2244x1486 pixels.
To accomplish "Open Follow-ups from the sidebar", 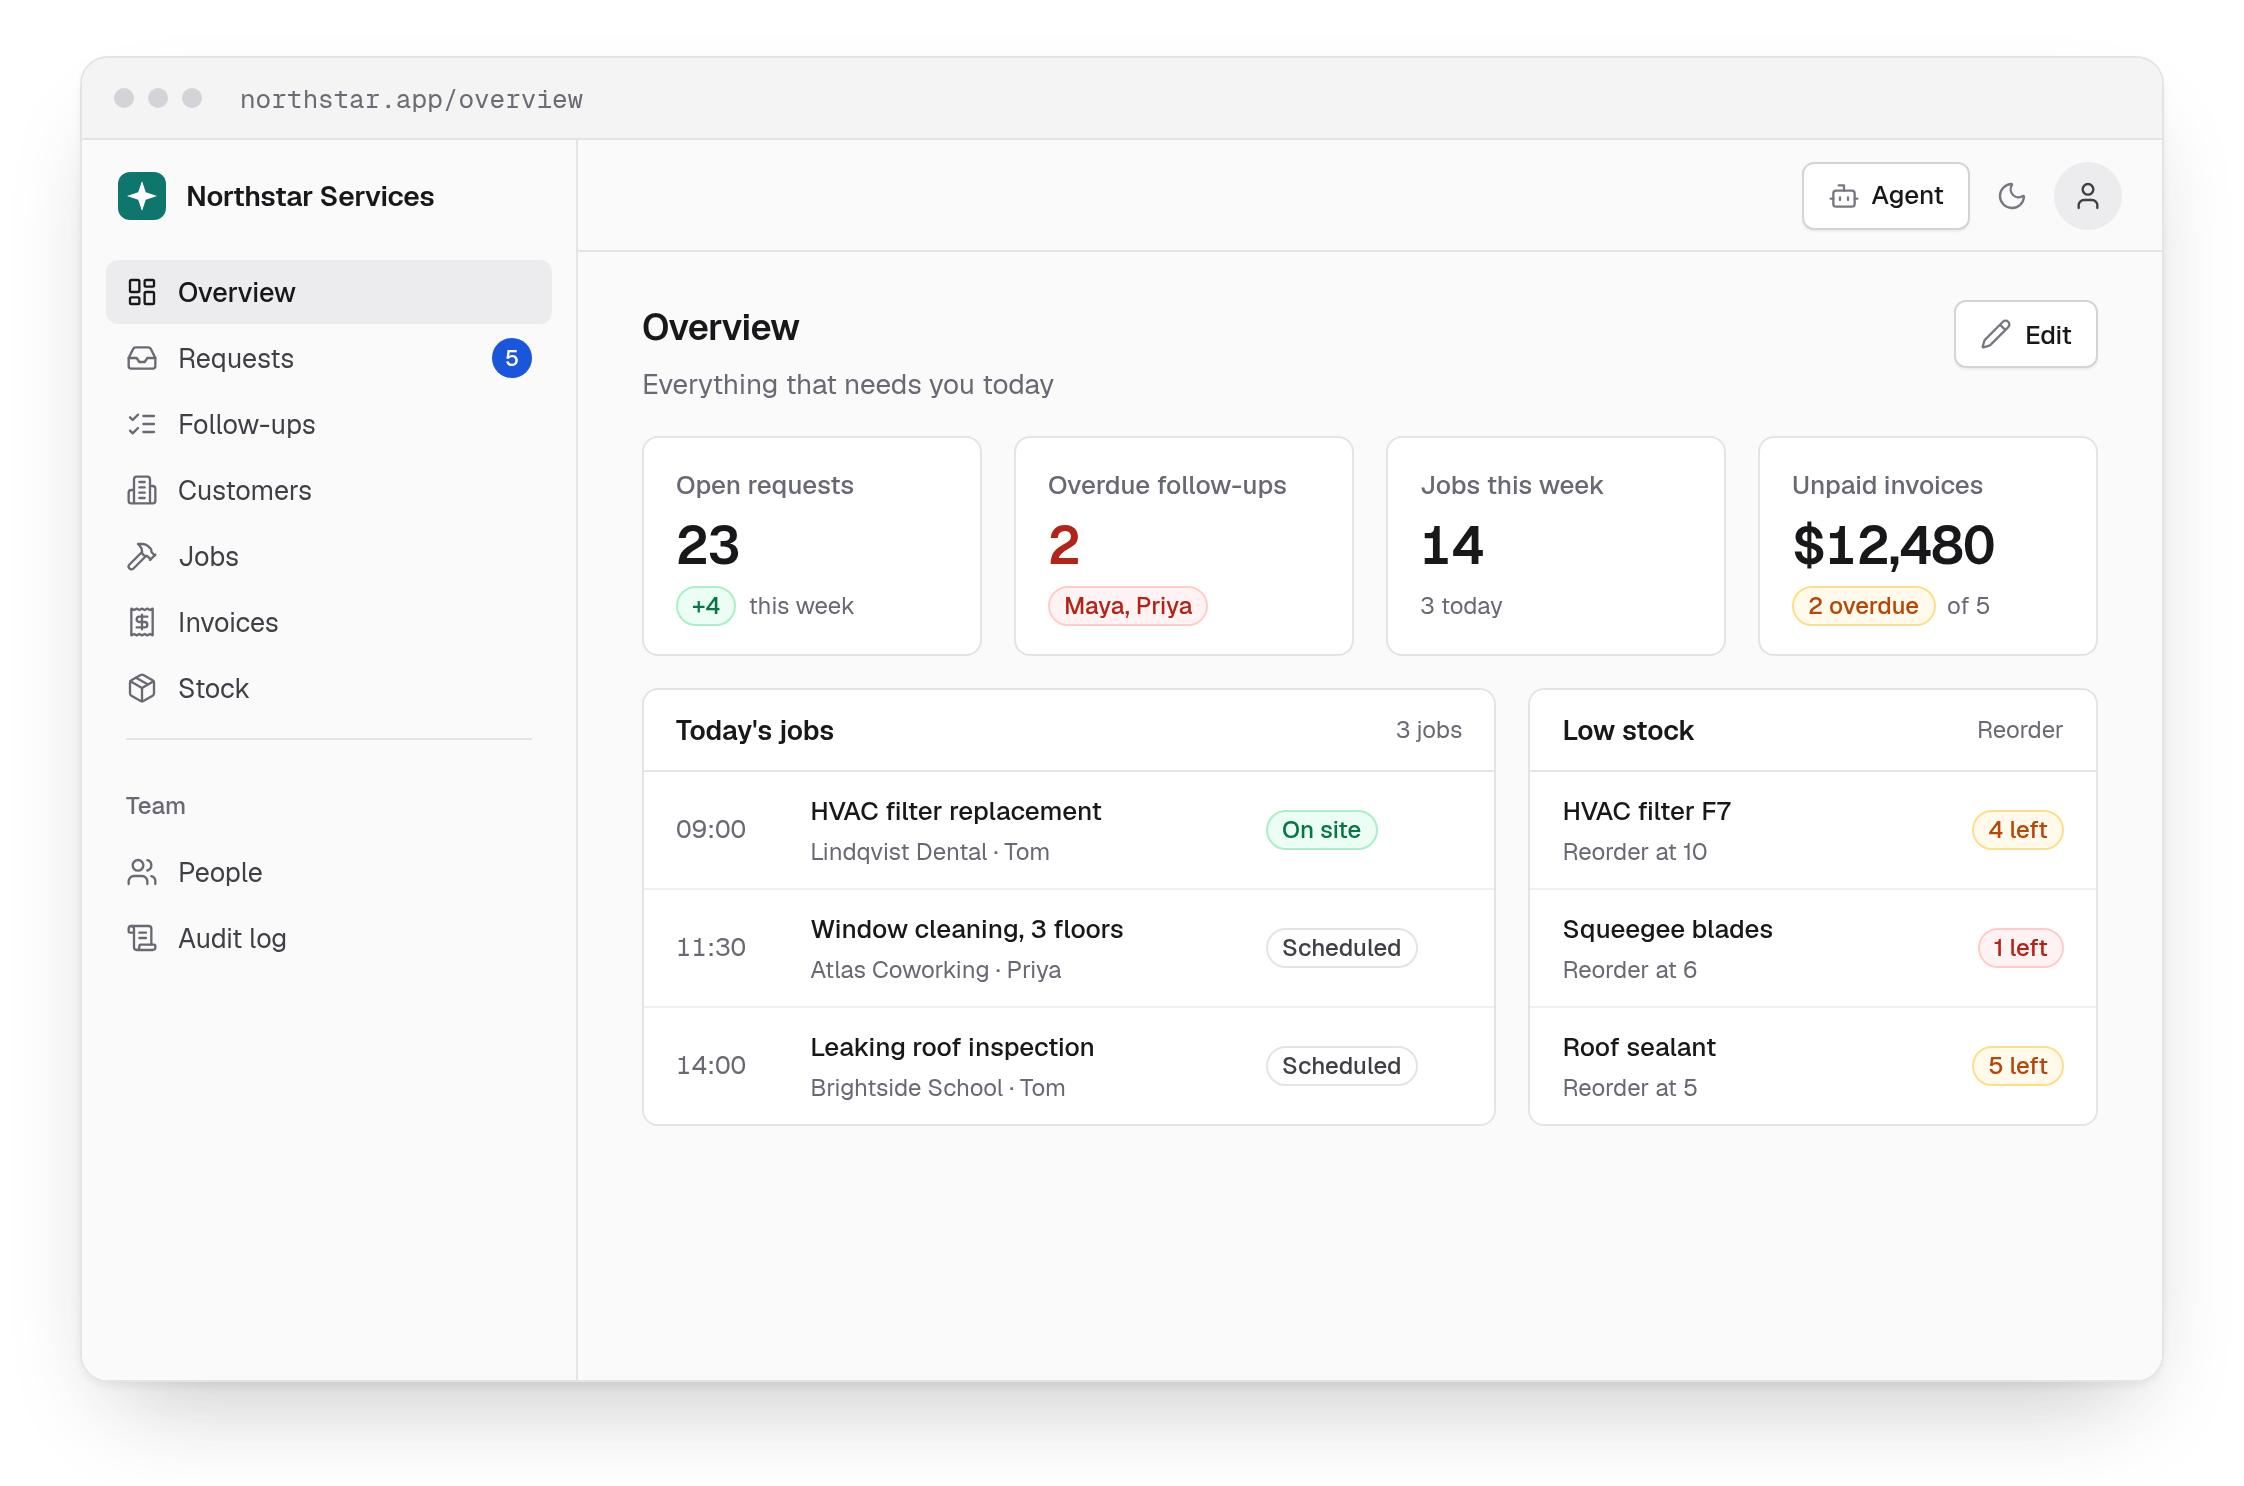I will click(x=329, y=424).
